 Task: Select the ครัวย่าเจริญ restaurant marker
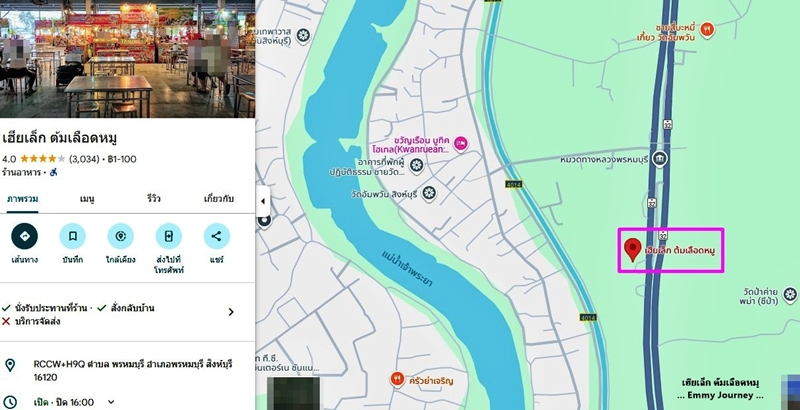pyautogui.click(x=397, y=379)
